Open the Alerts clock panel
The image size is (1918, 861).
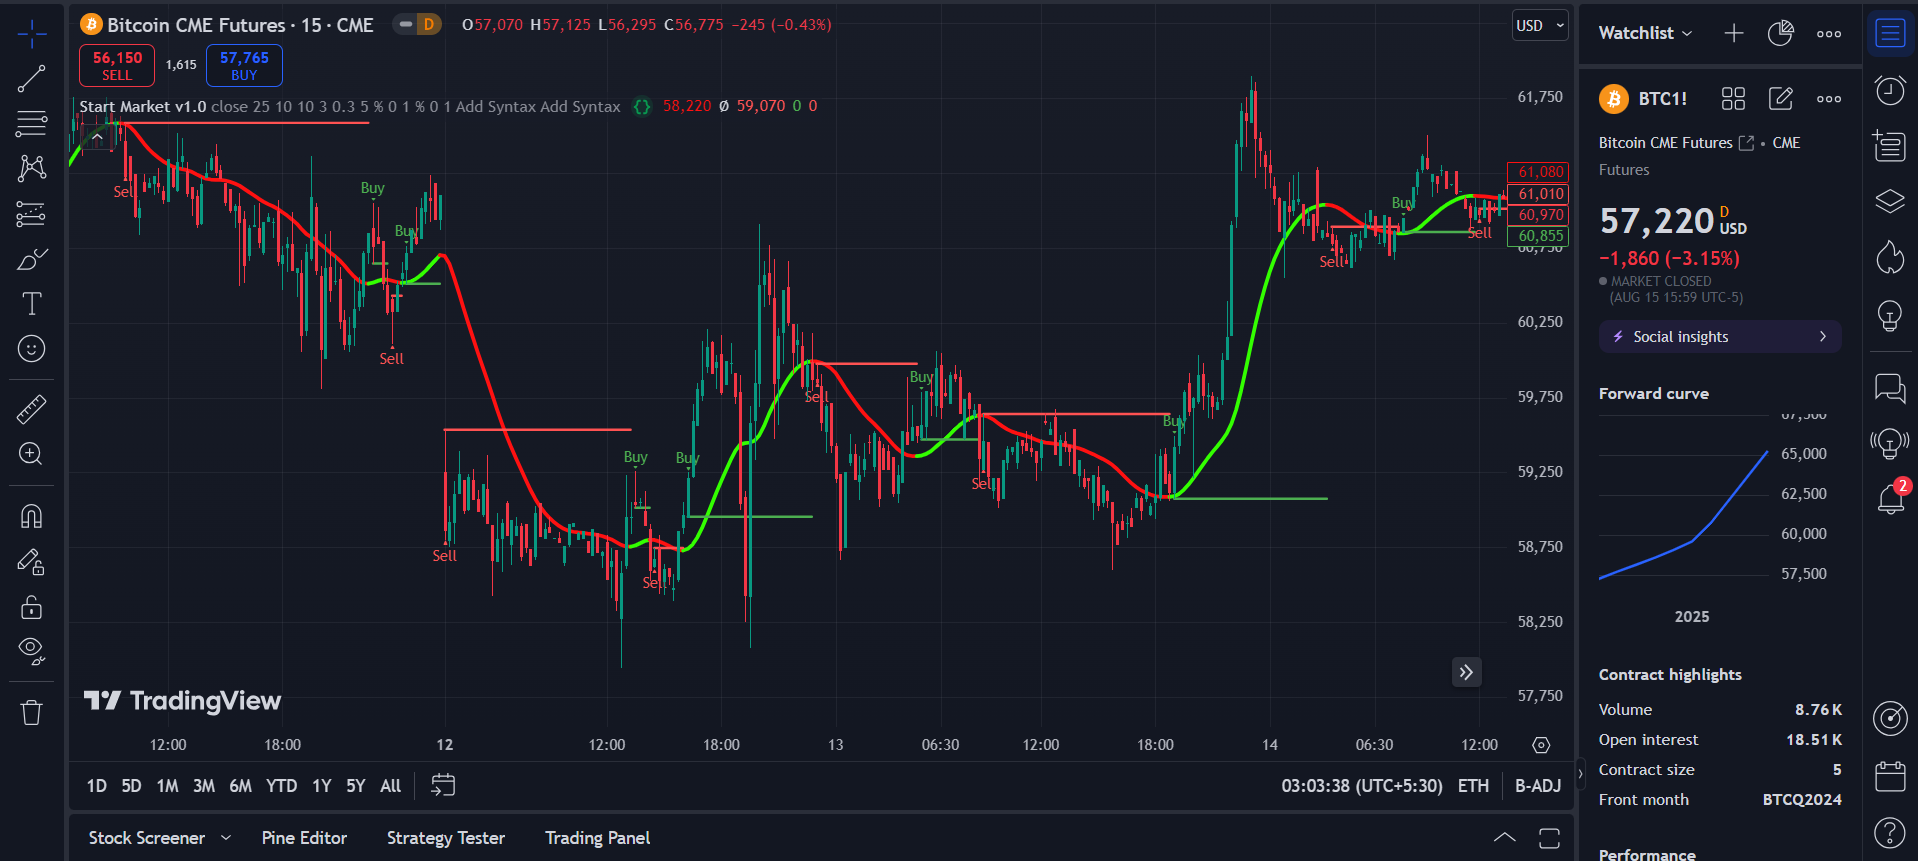pos(1890,91)
